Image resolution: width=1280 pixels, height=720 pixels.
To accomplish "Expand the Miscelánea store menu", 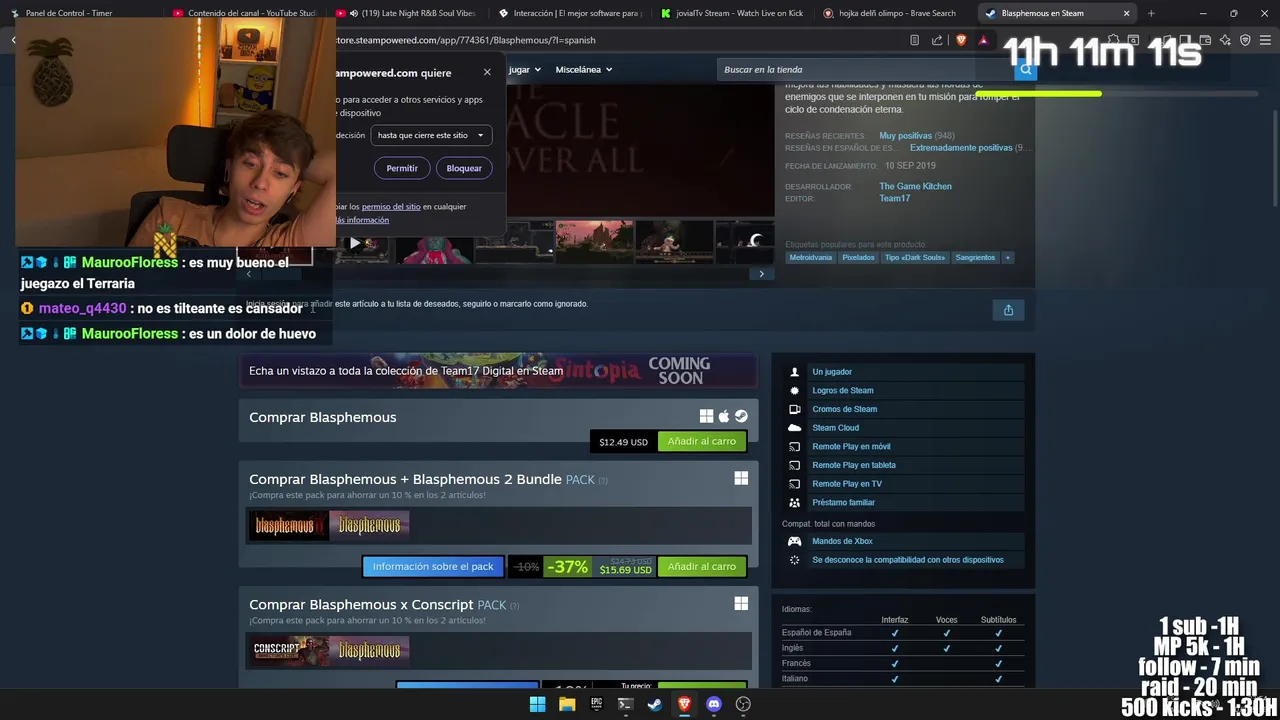I will 584,70.
